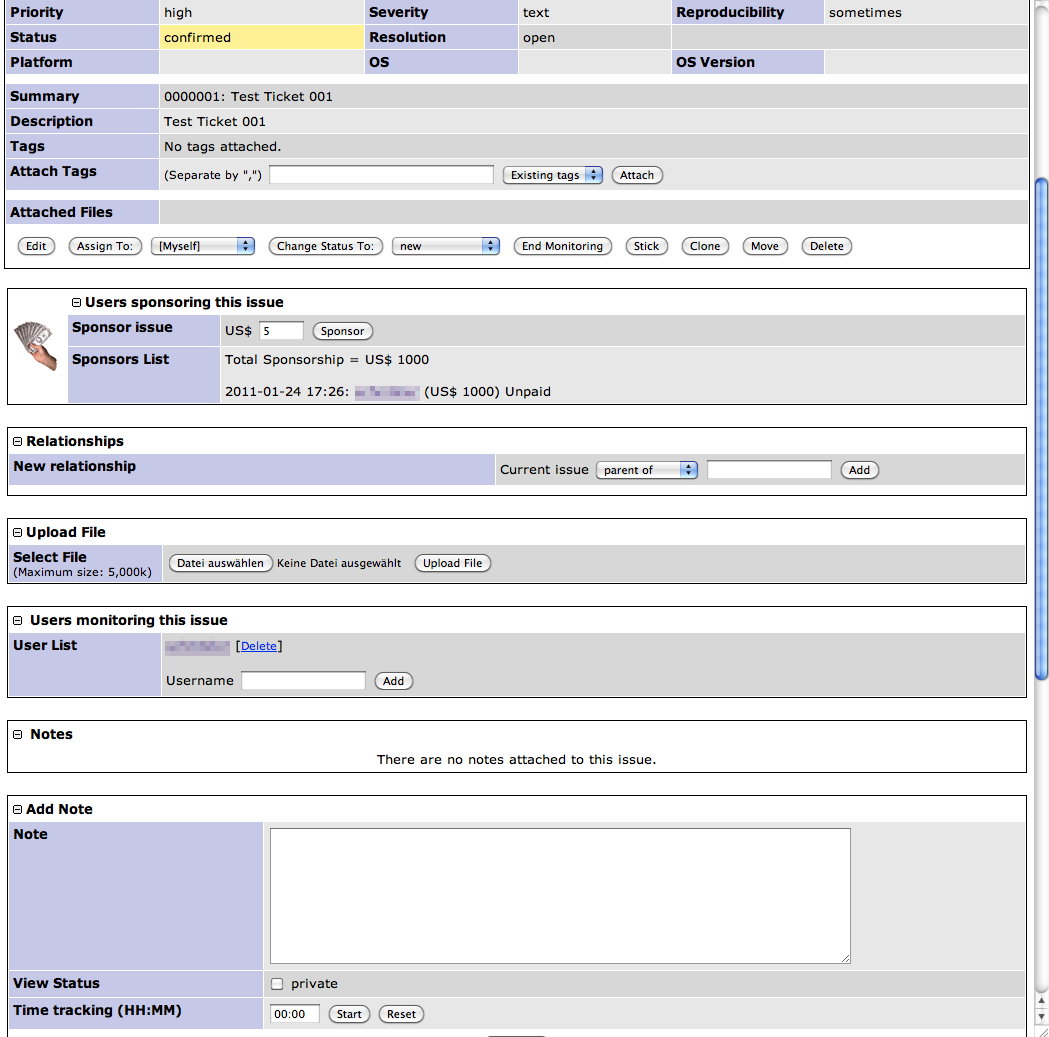Collapse the Users sponsoring this issue section

76,302
